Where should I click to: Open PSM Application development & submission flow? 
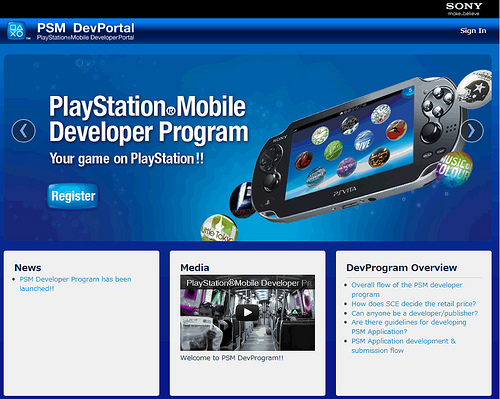[403, 345]
